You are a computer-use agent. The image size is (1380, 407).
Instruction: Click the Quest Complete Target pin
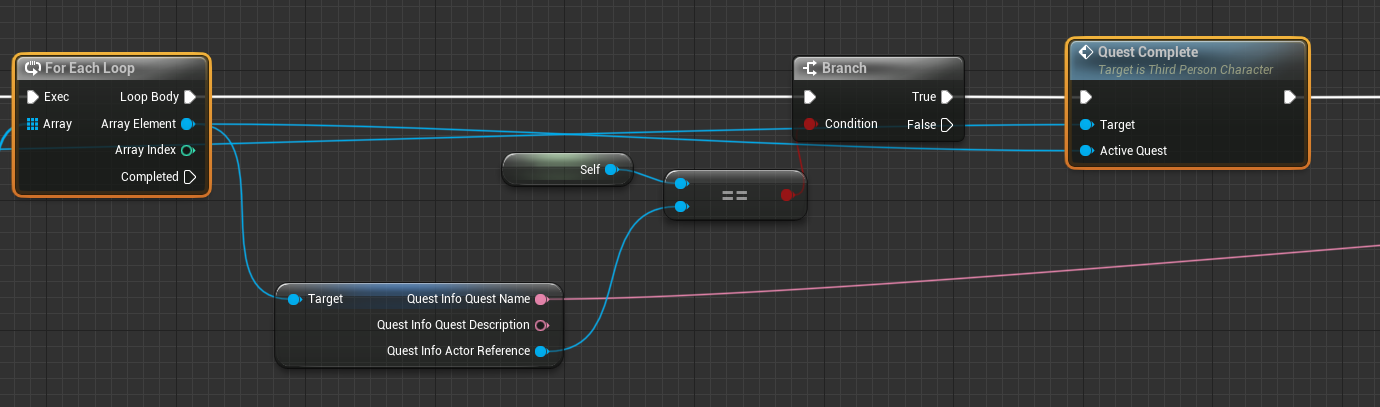(1086, 124)
